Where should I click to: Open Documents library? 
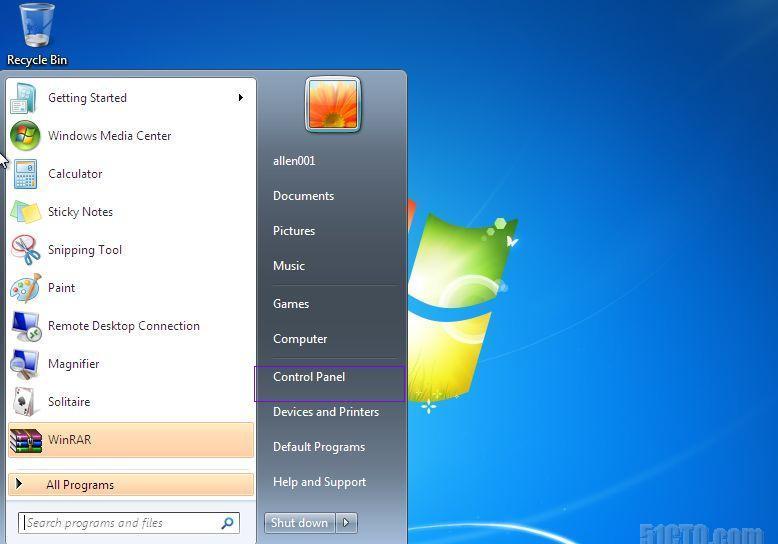click(303, 196)
